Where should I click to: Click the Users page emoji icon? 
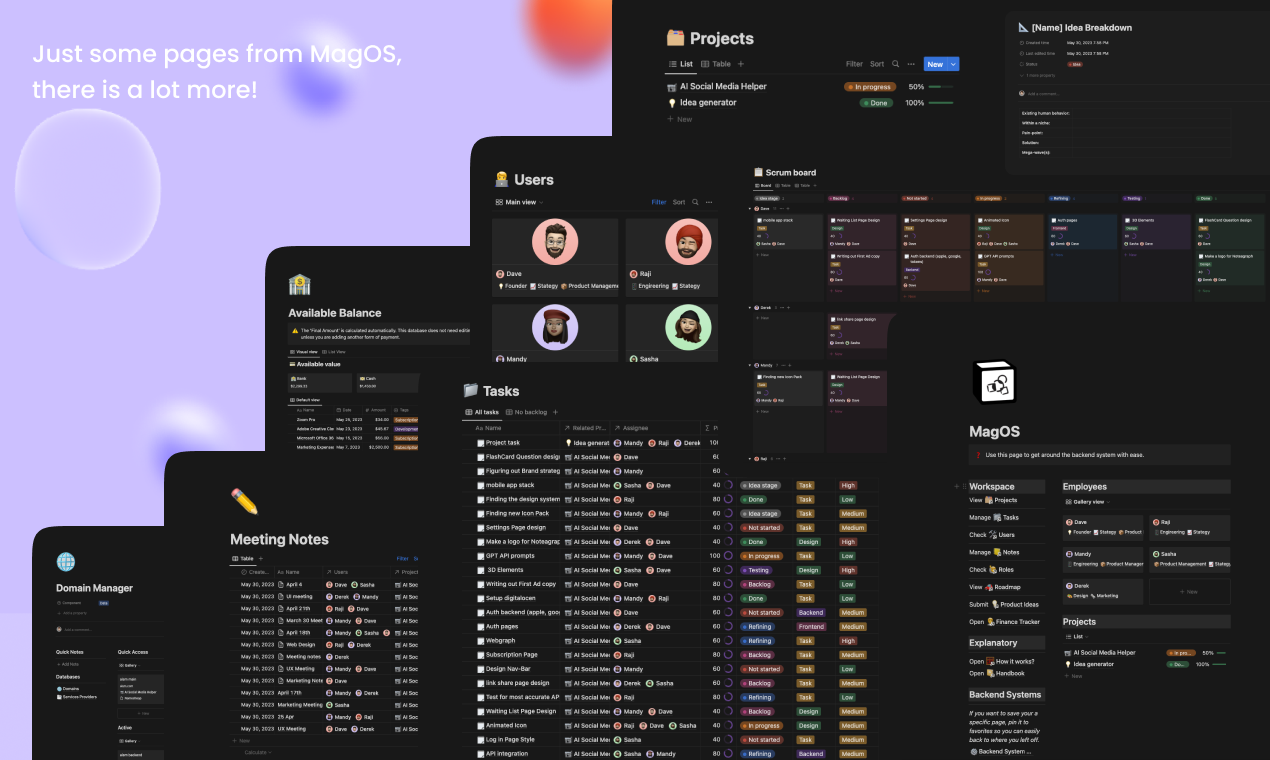[x=502, y=179]
